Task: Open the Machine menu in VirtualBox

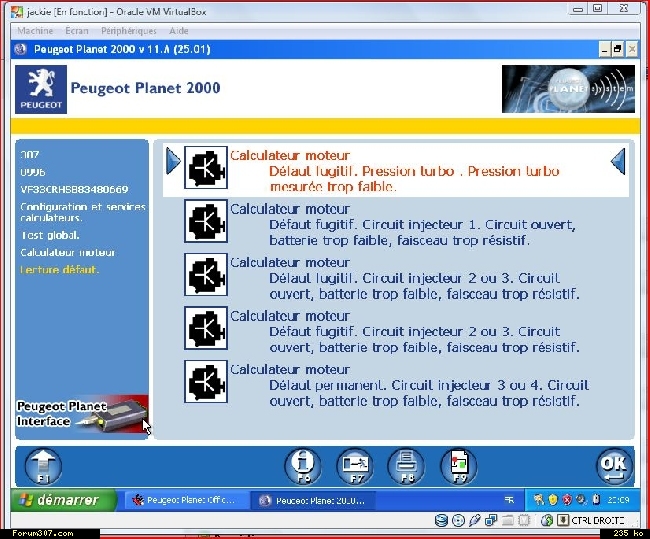Action: click(x=35, y=31)
